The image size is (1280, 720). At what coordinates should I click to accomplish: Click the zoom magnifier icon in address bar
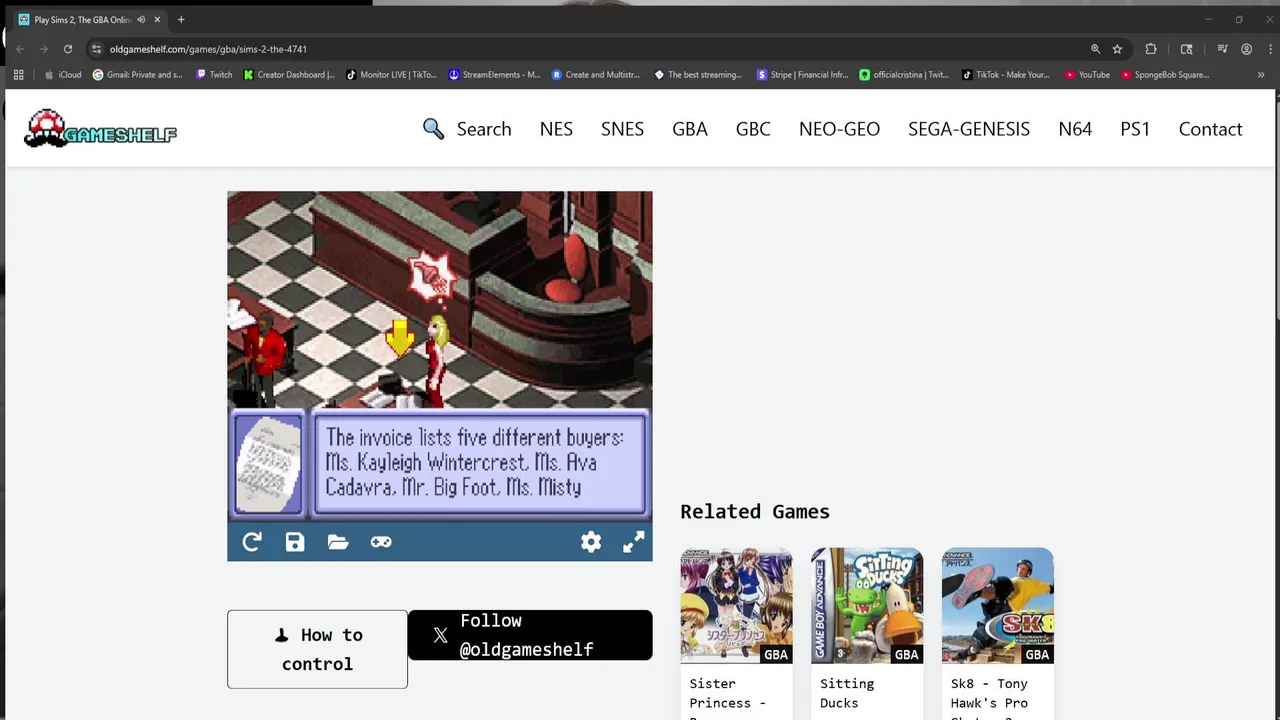coord(1095,49)
